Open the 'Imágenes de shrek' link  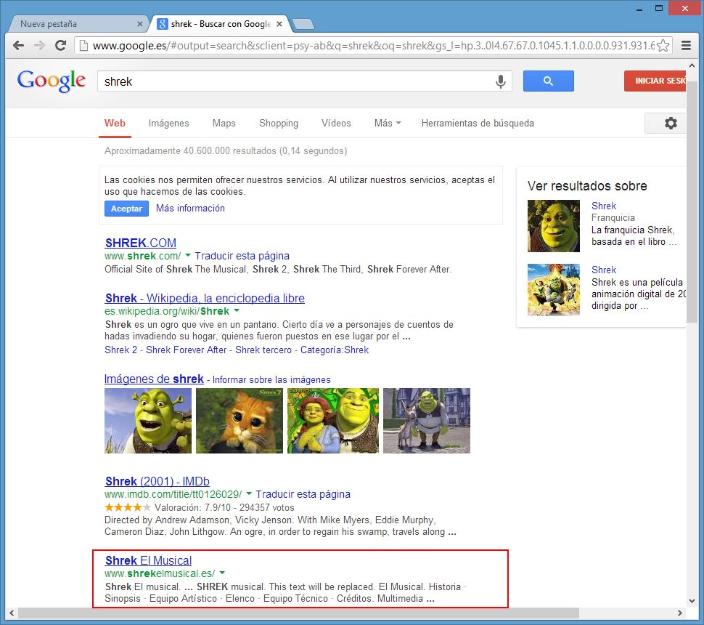click(154, 379)
